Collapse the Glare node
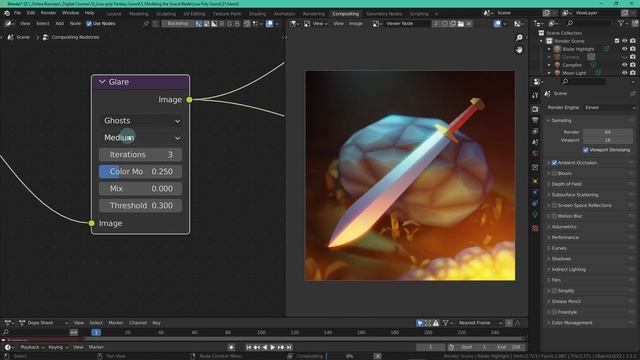640x360 pixels. (102, 82)
